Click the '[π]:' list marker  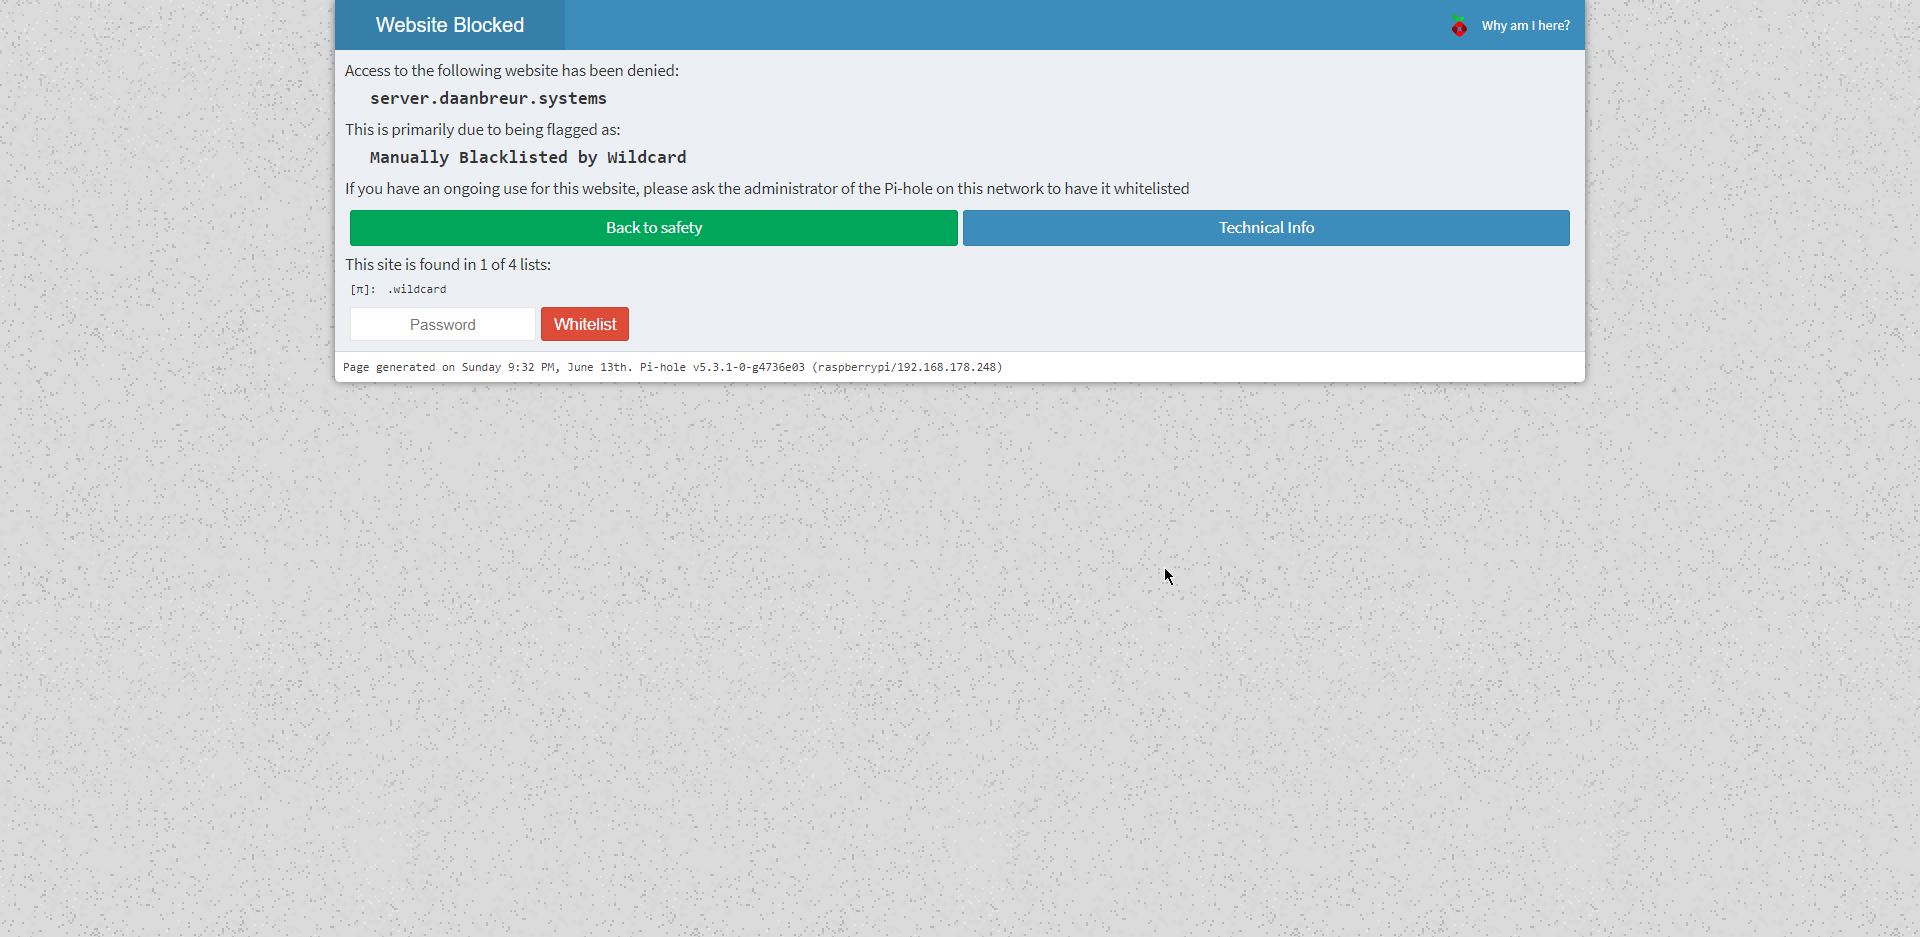click(x=361, y=289)
